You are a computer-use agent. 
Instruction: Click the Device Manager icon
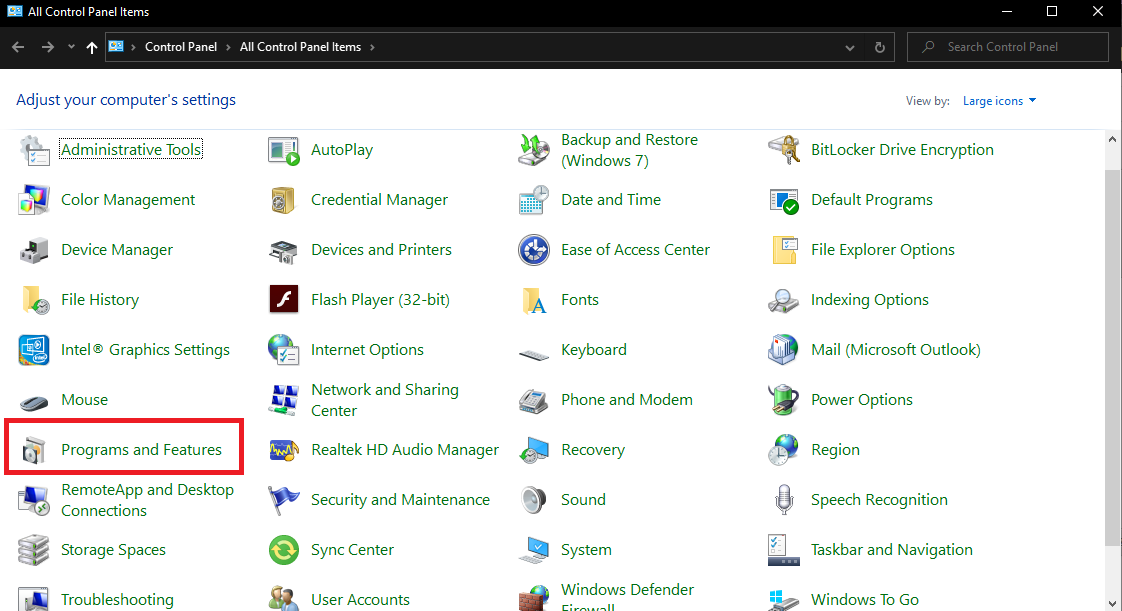(34, 250)
